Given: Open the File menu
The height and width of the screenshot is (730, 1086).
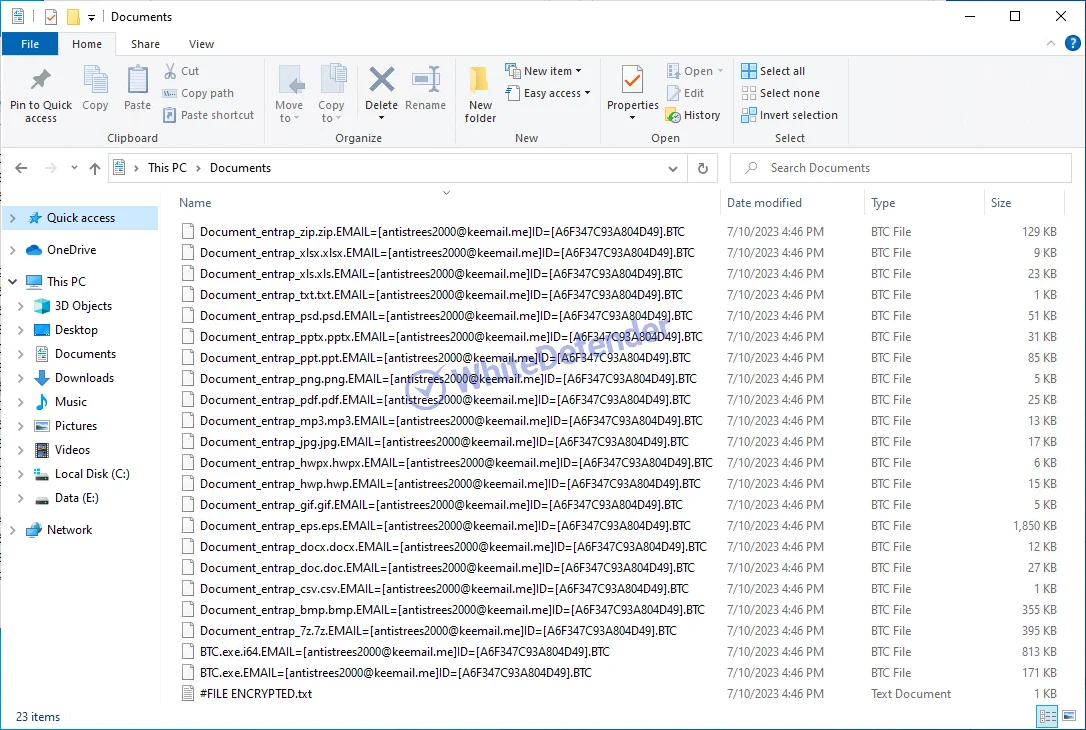Looking at the screenshot, I should tap(30, 44).
